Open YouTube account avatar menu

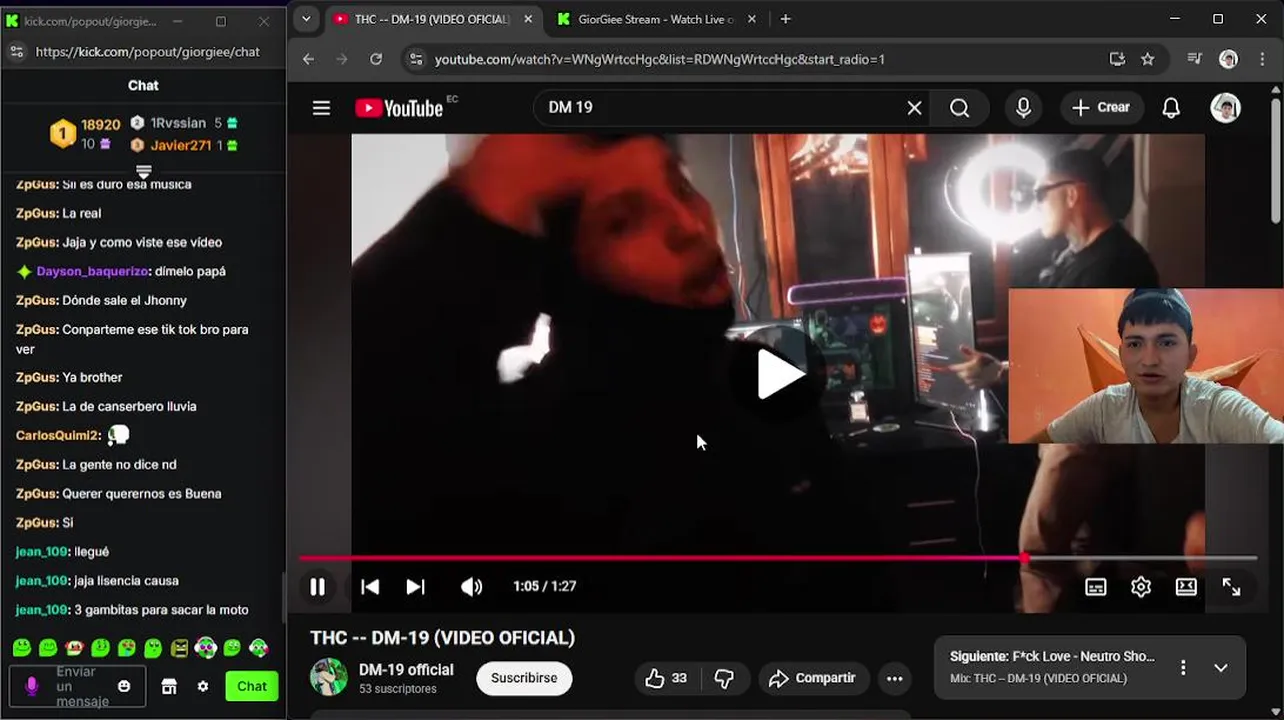(x=1226, y=108)
